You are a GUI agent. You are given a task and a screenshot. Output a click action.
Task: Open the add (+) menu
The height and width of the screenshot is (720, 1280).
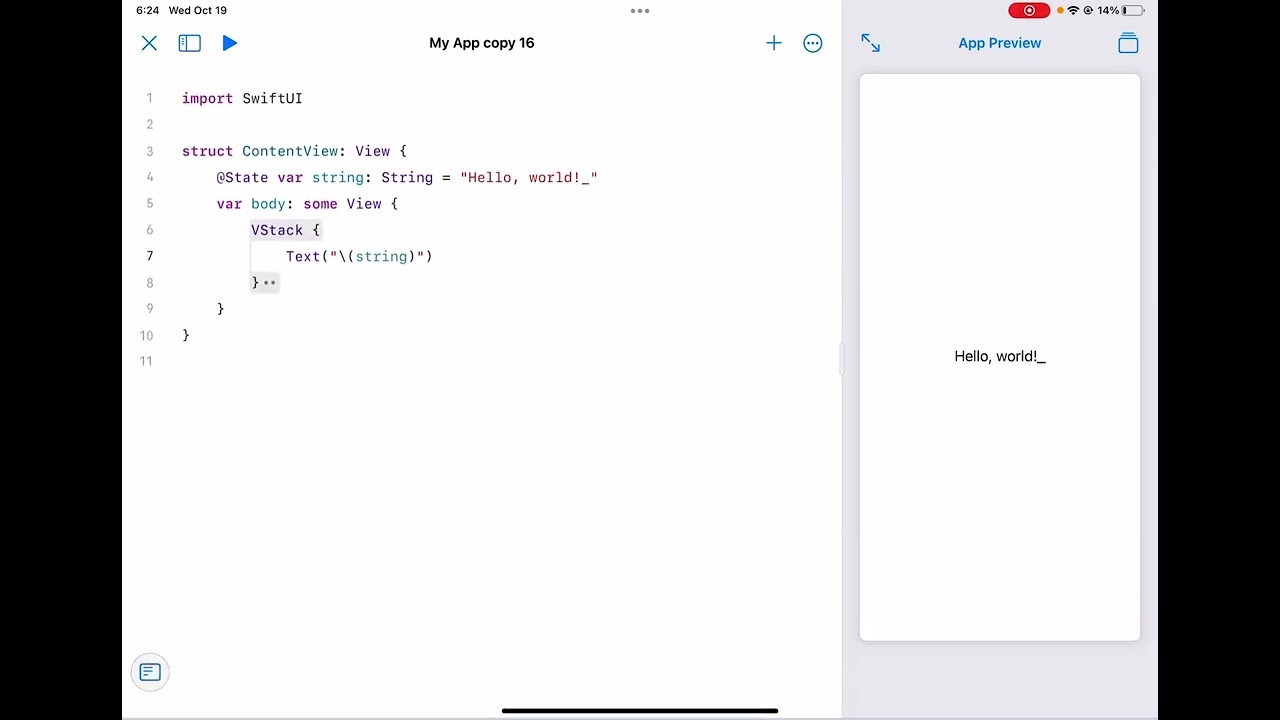[774, 43]
